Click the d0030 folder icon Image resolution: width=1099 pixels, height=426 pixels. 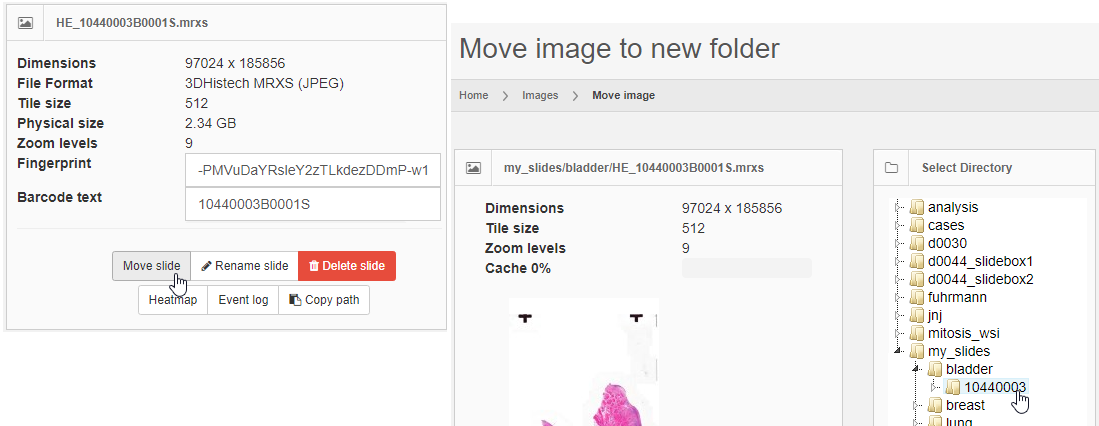click(917, 243)
